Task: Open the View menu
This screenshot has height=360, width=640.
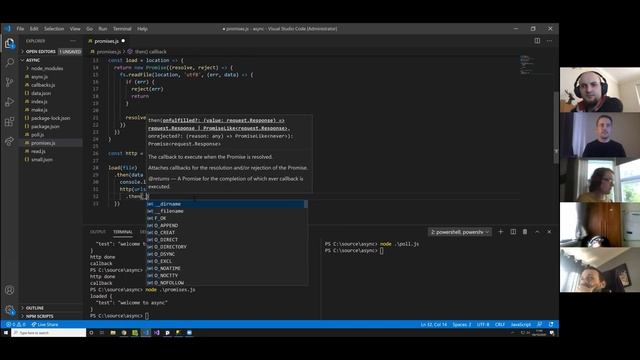Action: click(75, 29)
